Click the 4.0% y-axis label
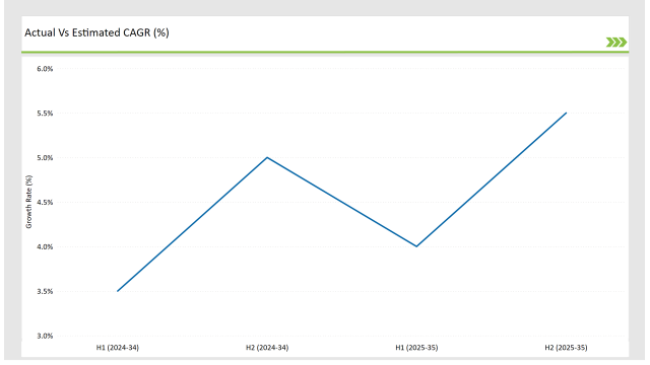650x365 pixels. point(45,247)
